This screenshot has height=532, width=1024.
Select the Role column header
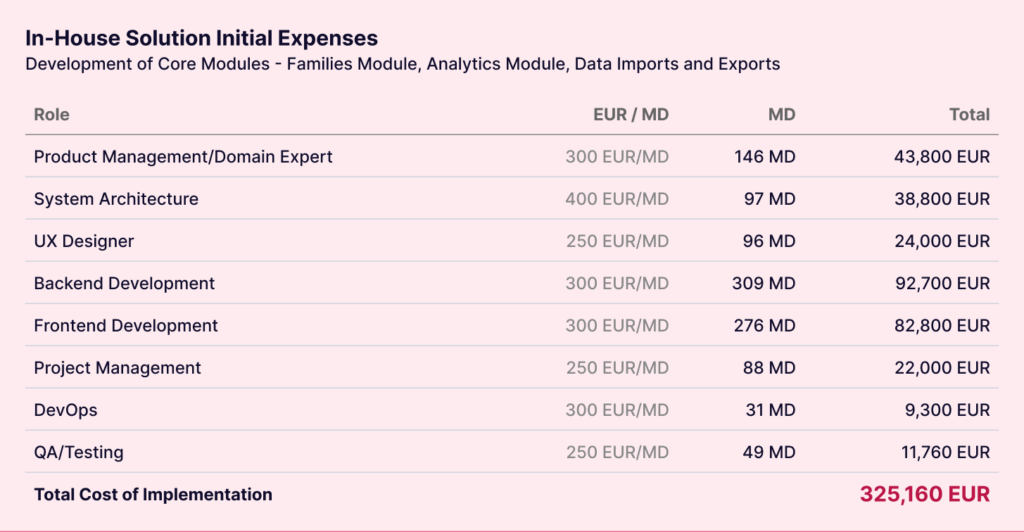(52, 114)
